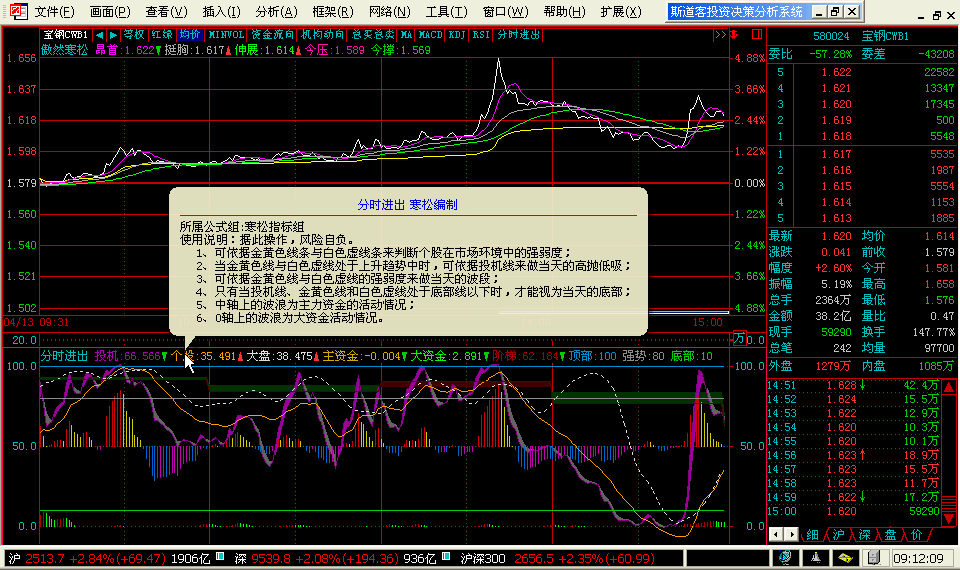Click the stock code 580024
Viewport: 960px width, 570px height.
click(x=831, y=36)
